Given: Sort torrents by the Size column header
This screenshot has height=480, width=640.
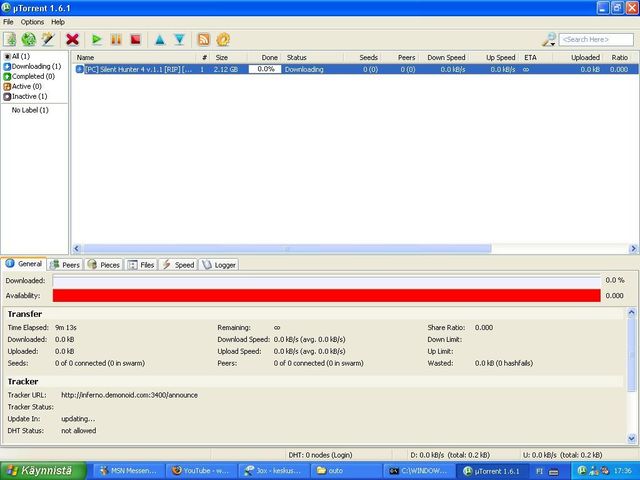Looking at the screenshot, I should (221, 57).
